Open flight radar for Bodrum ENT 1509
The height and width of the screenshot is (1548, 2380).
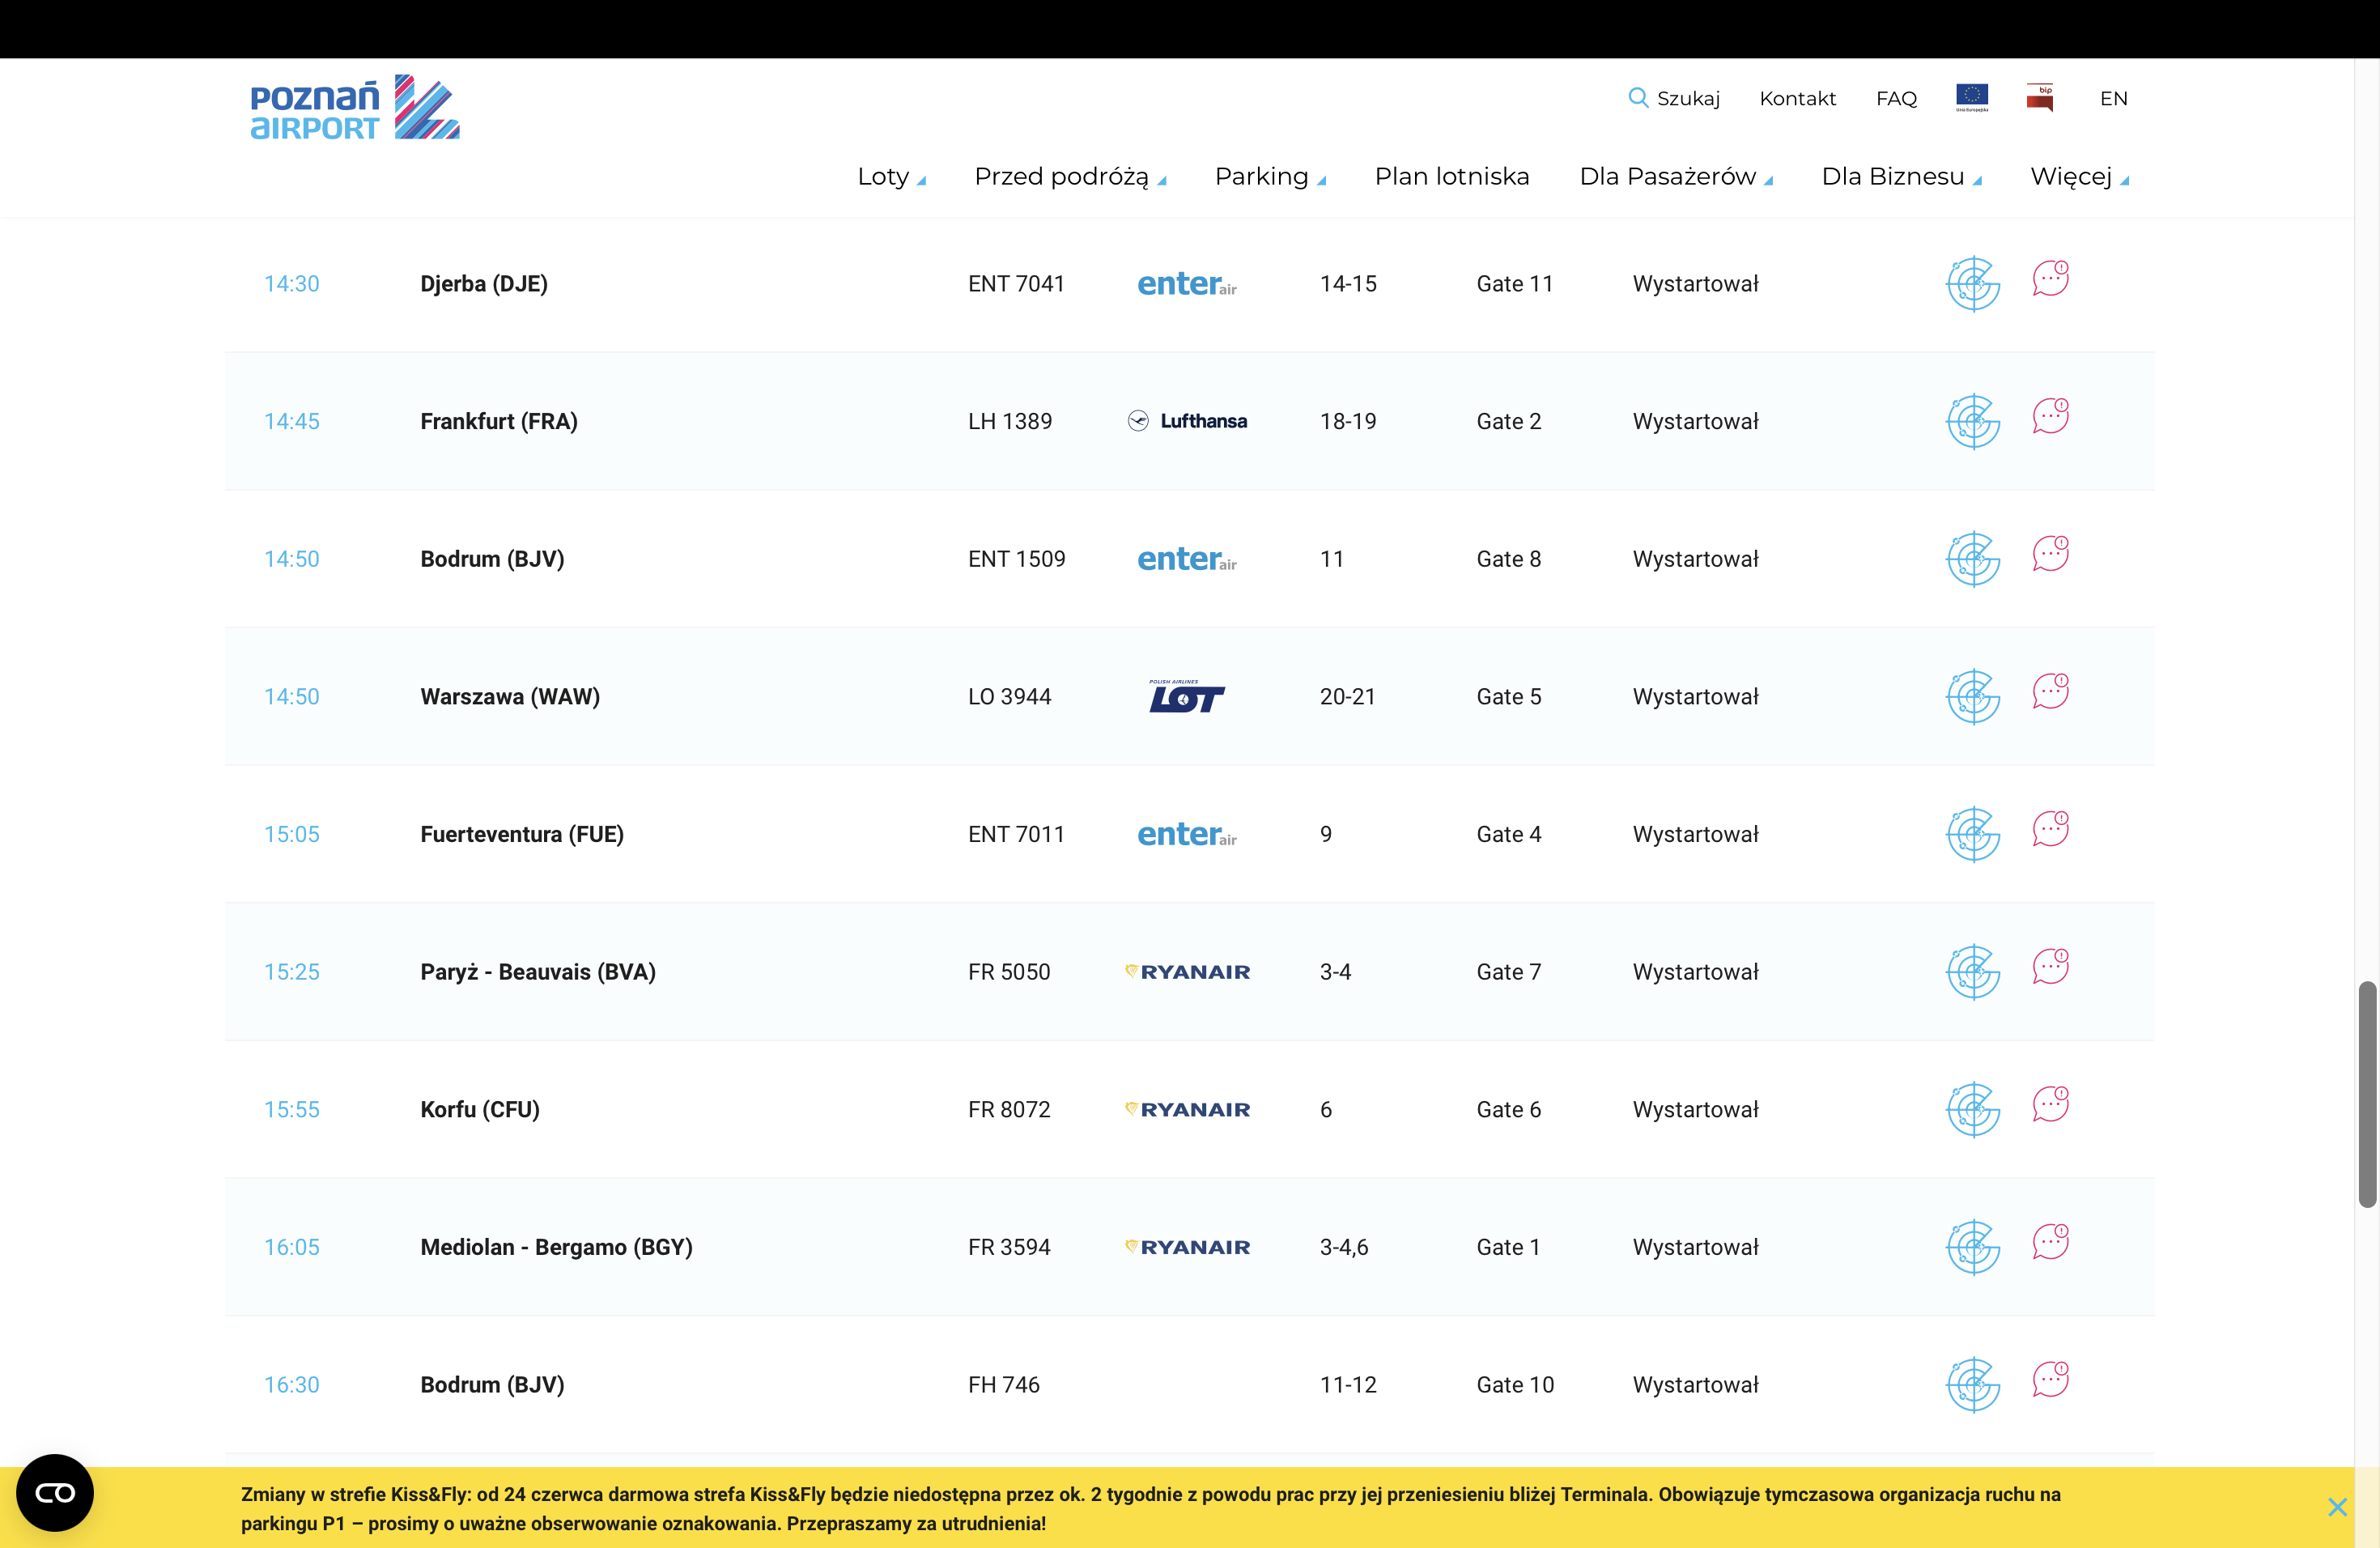[x=1972, y=559]
